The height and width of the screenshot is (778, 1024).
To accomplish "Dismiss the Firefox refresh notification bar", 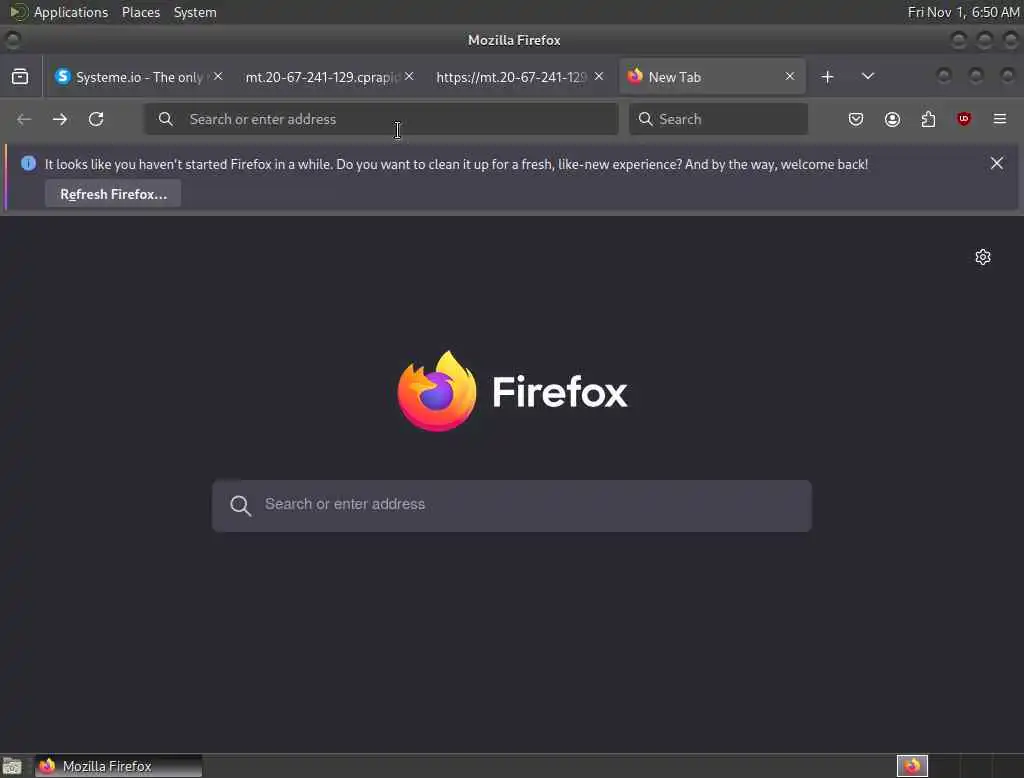I will coord(996,163).
